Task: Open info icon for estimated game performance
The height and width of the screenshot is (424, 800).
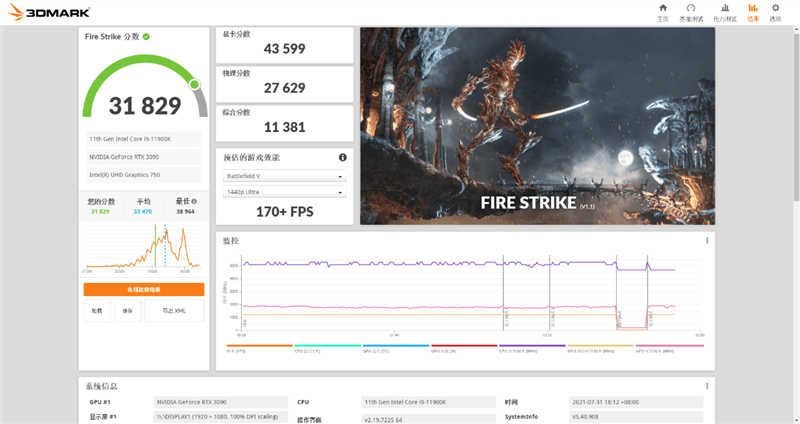Action: (342, 157)
